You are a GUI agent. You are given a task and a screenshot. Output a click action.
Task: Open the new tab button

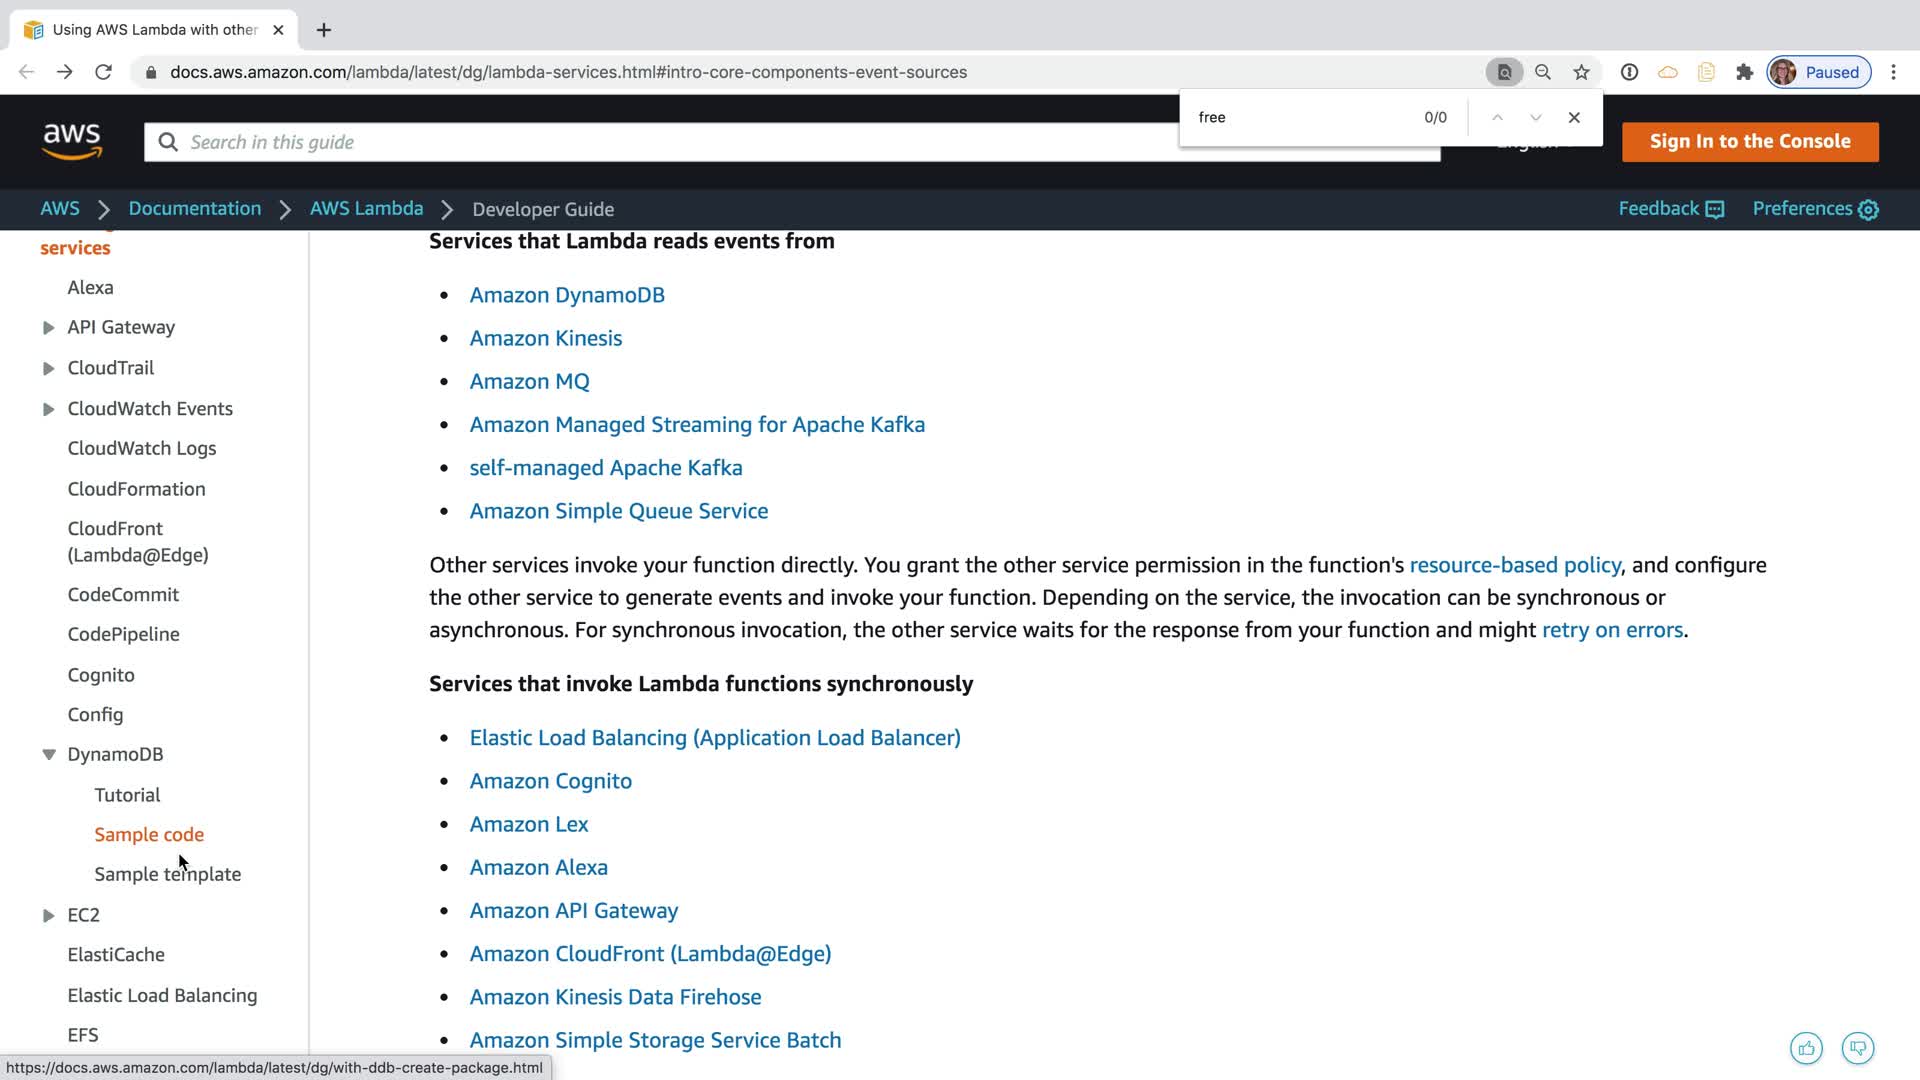point(323,30)
